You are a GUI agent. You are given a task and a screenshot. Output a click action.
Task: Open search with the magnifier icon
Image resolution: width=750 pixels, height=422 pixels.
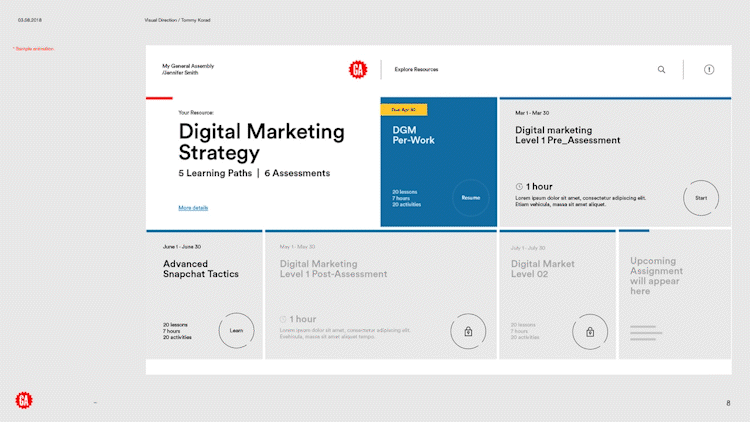point(661,70)
